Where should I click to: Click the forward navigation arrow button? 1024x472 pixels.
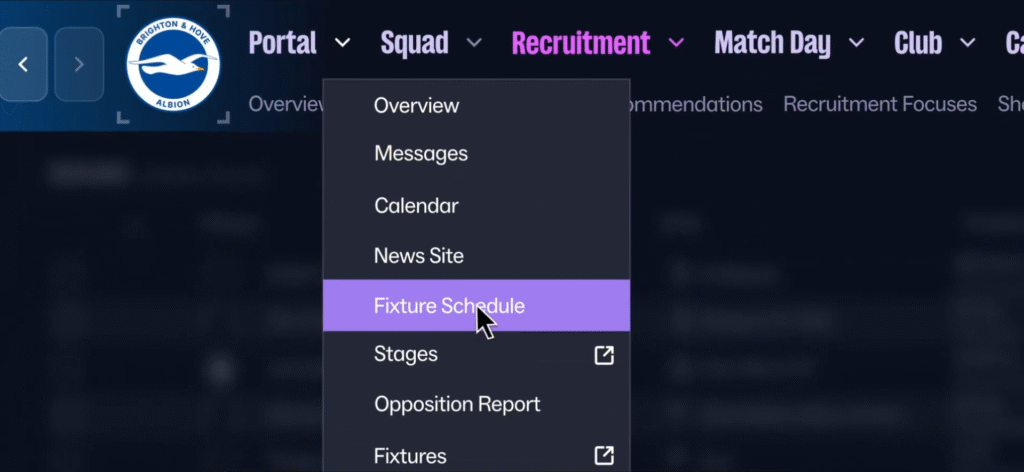[79, 64]
